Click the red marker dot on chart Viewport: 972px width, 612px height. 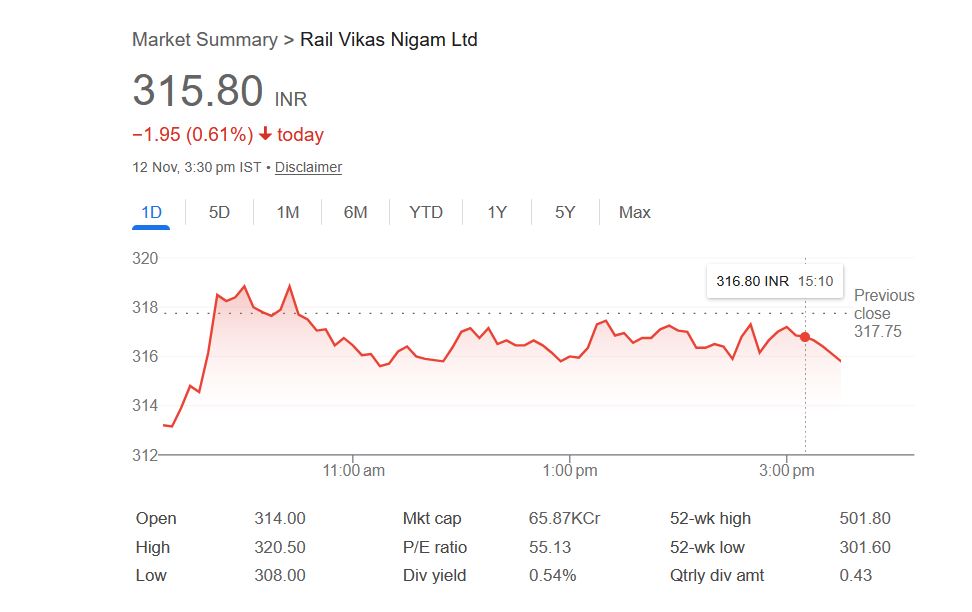coord(805,337)
